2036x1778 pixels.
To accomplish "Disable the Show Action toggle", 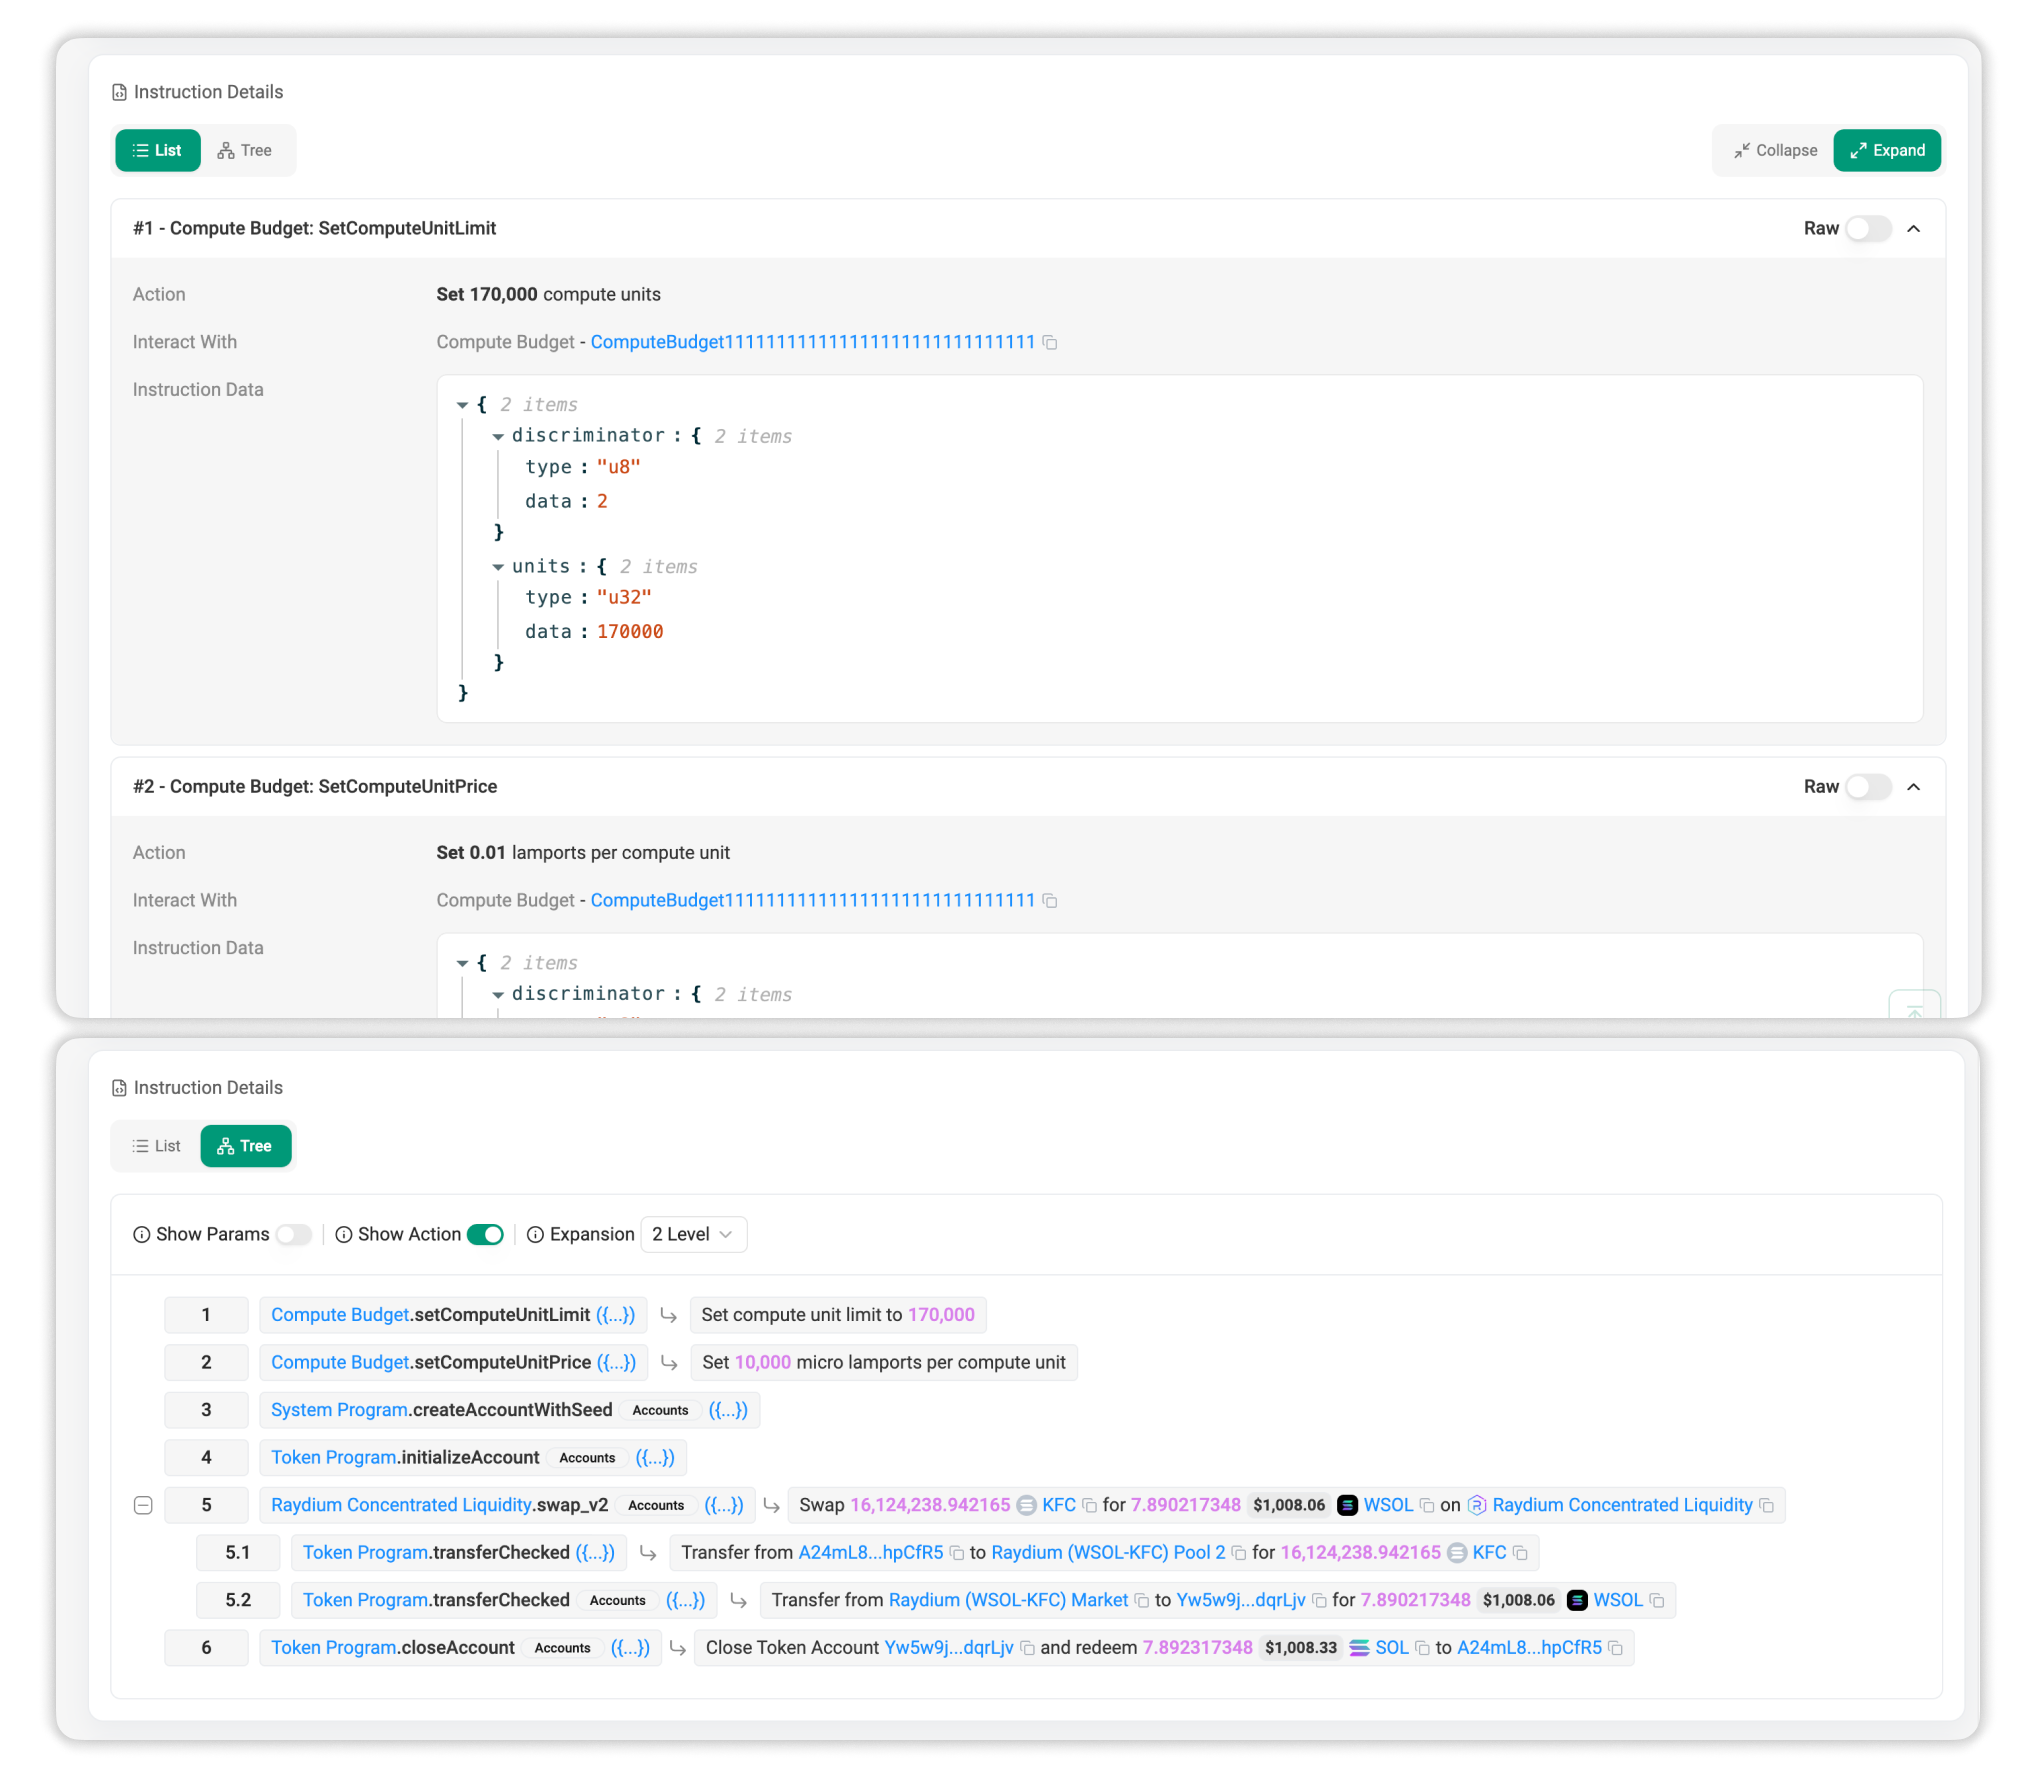I will 484,1235.
